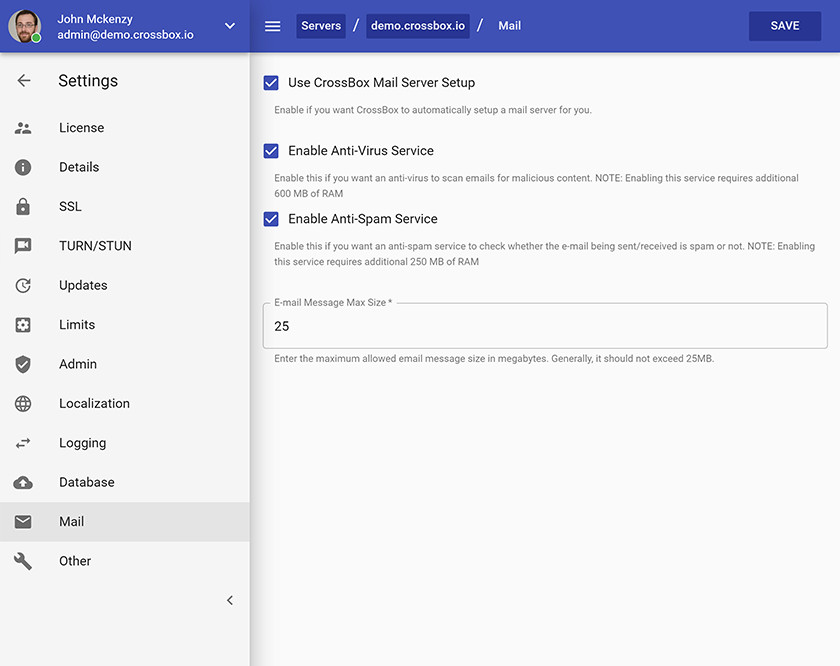Click the Admin shield icon
840x666 pixels.
pos(23,364)
